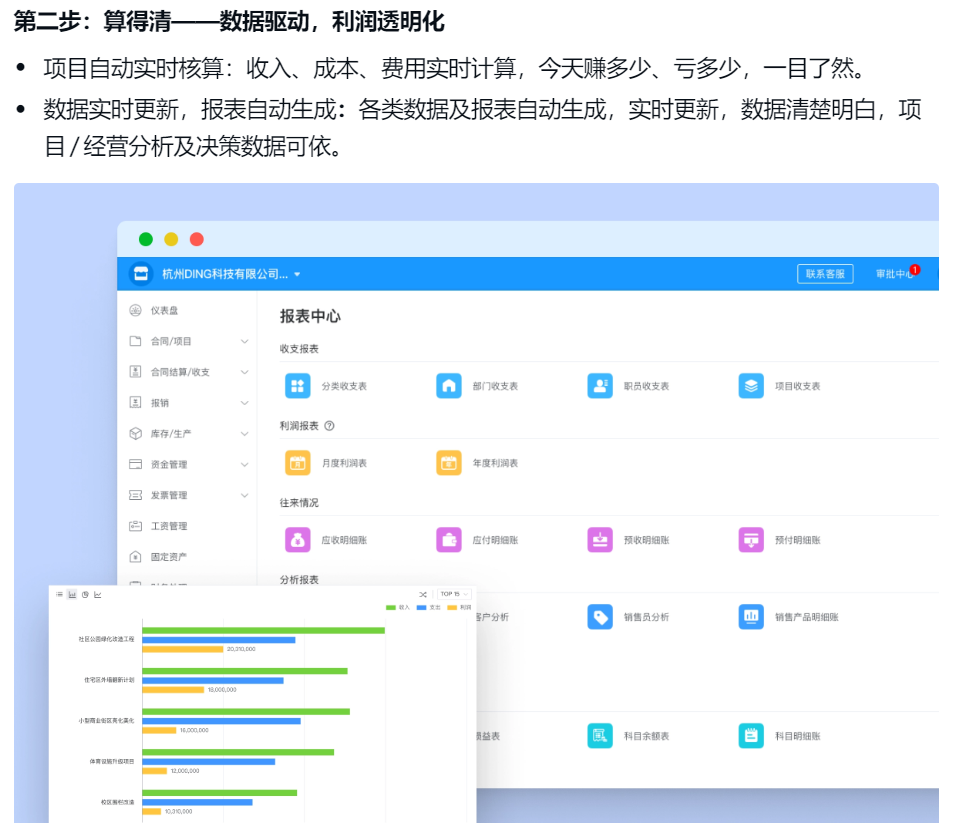Open the 预收明细账 icon

(x=600, y=540)
